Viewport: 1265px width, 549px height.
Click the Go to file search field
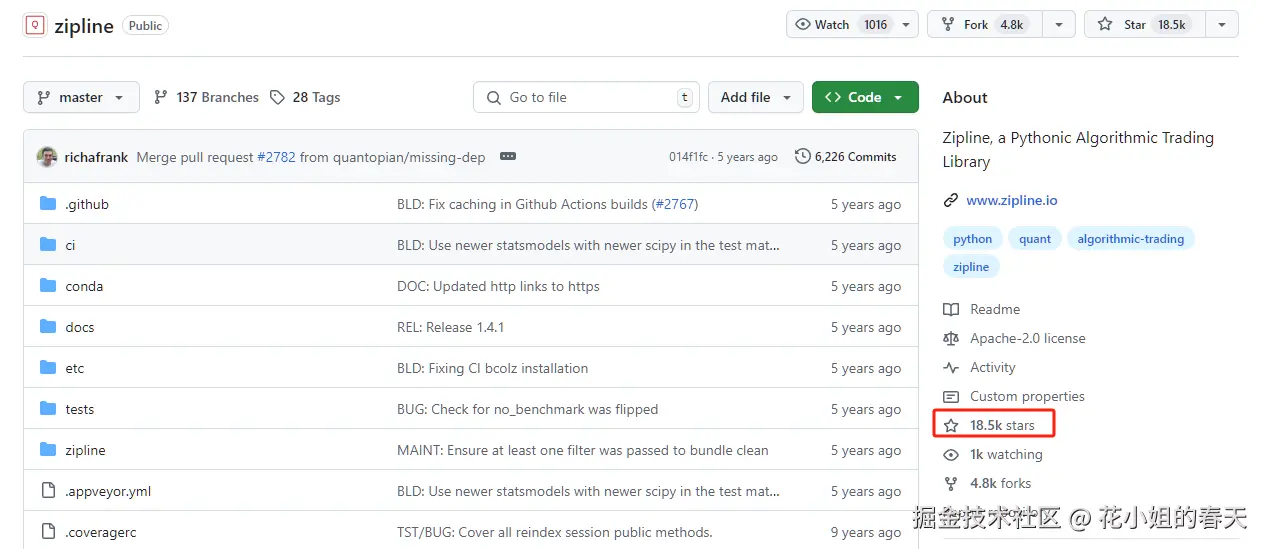[x=586, y=97]
